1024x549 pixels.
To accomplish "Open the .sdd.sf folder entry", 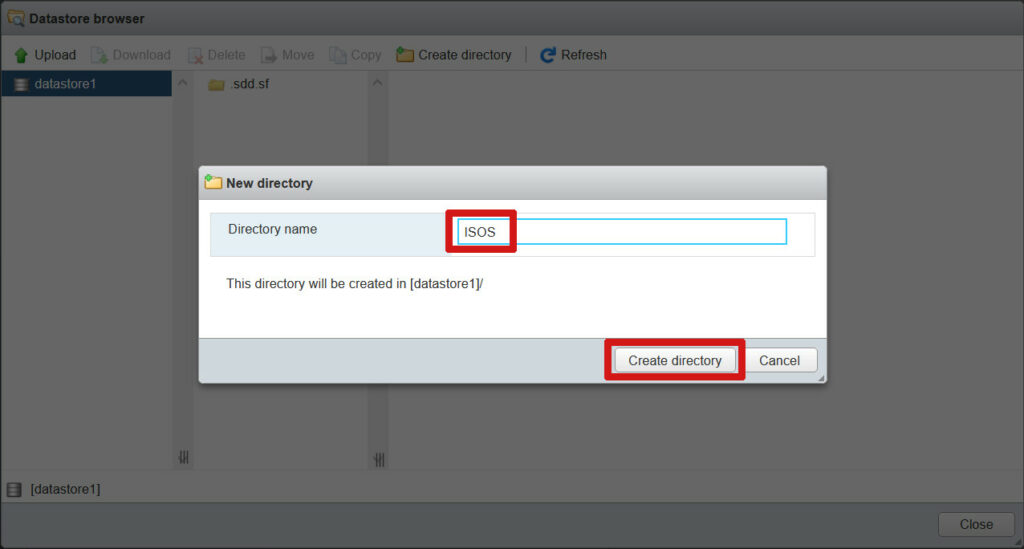I will 249,84.
